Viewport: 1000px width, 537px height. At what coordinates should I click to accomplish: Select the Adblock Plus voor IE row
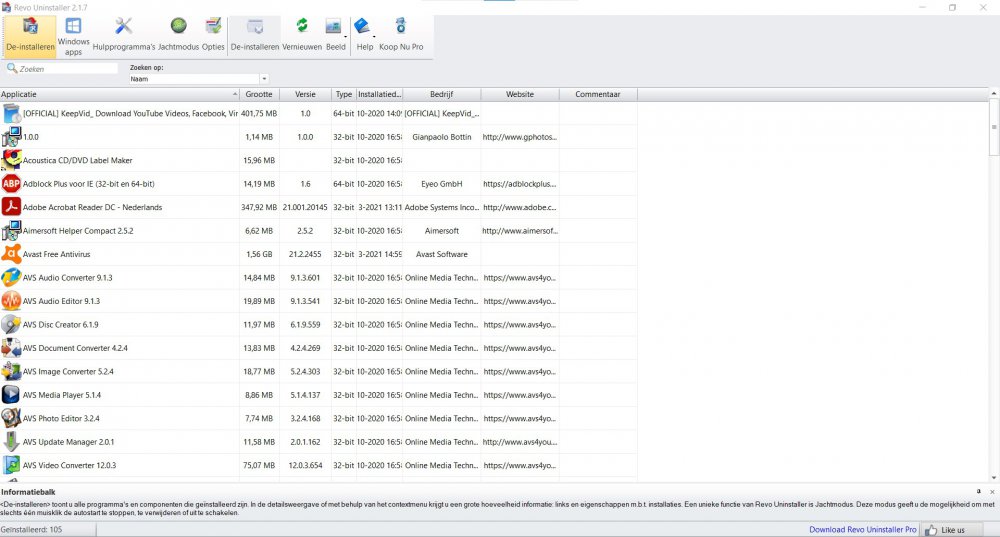coord(88,184)
